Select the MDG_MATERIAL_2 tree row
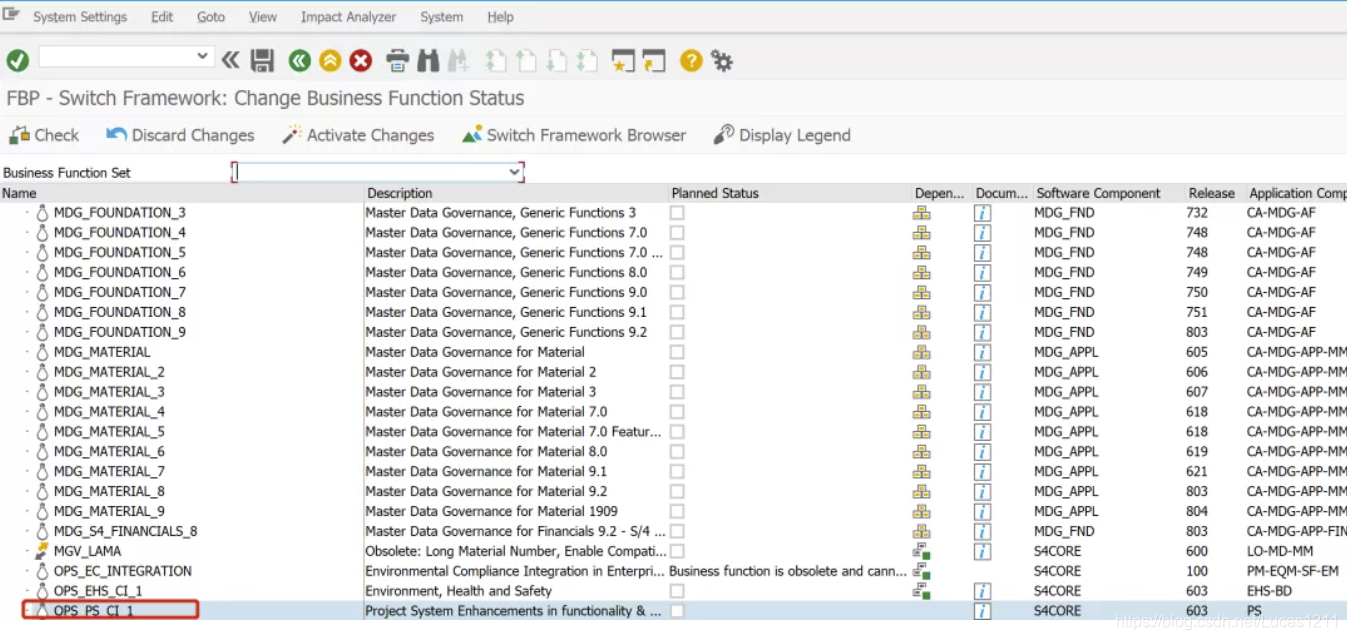The image size is (1347, 640). tap(109, 372)
